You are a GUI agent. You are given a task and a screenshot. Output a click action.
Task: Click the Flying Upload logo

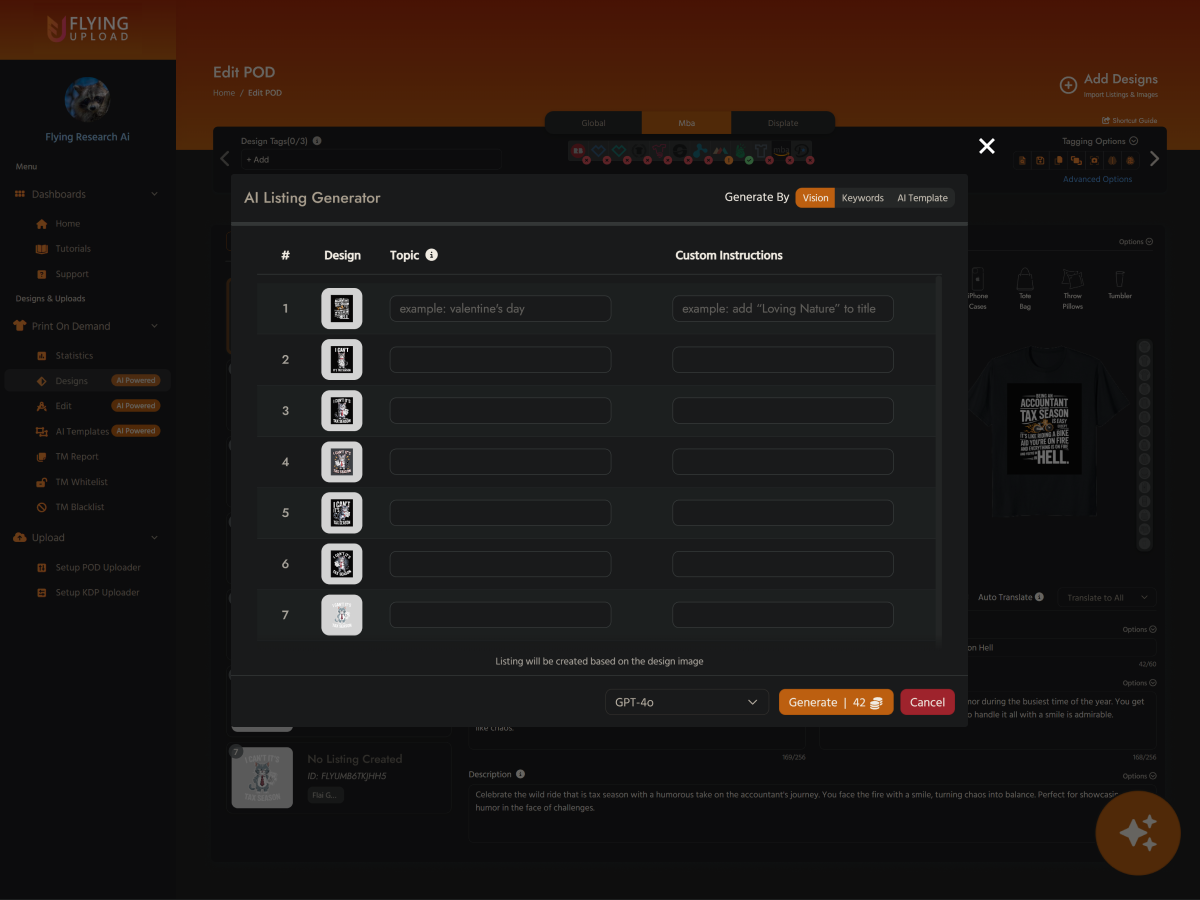(x=88, y=28)
